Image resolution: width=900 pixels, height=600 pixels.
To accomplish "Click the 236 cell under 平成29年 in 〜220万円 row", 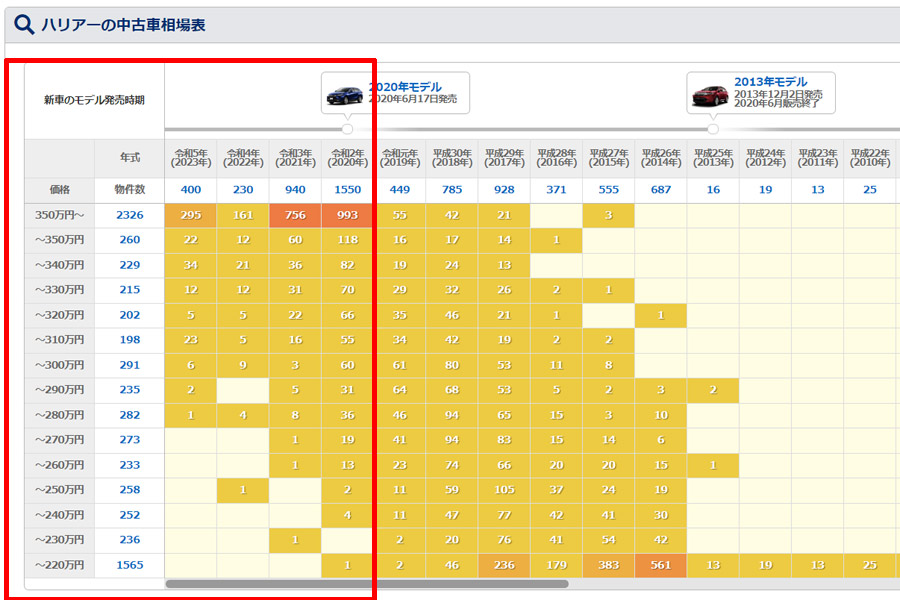I will coord(504,565).
